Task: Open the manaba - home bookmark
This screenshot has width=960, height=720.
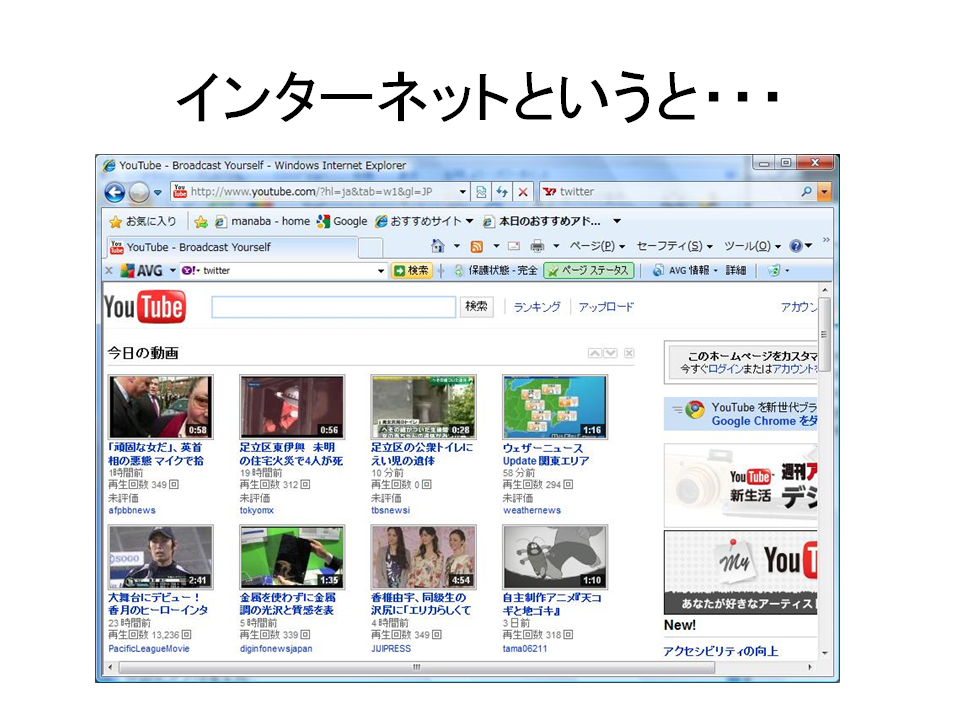Action: click(262, 221)
